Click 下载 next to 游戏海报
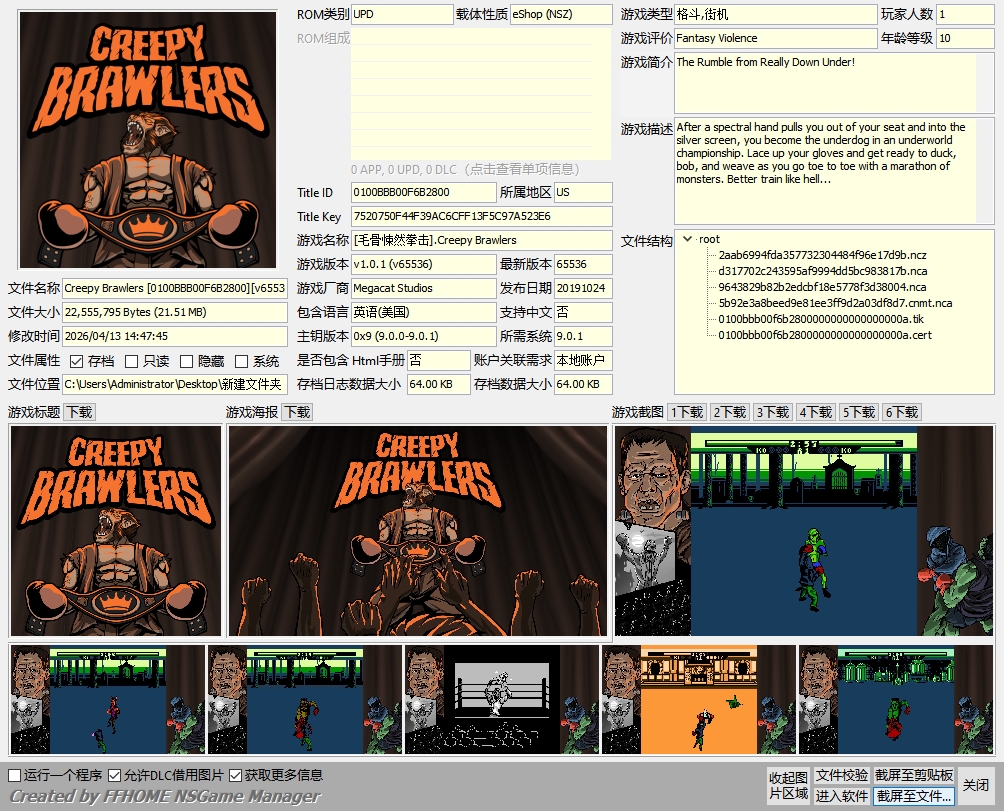The image size is (1004, 811). pyautogui.click(x=297, y=412)
